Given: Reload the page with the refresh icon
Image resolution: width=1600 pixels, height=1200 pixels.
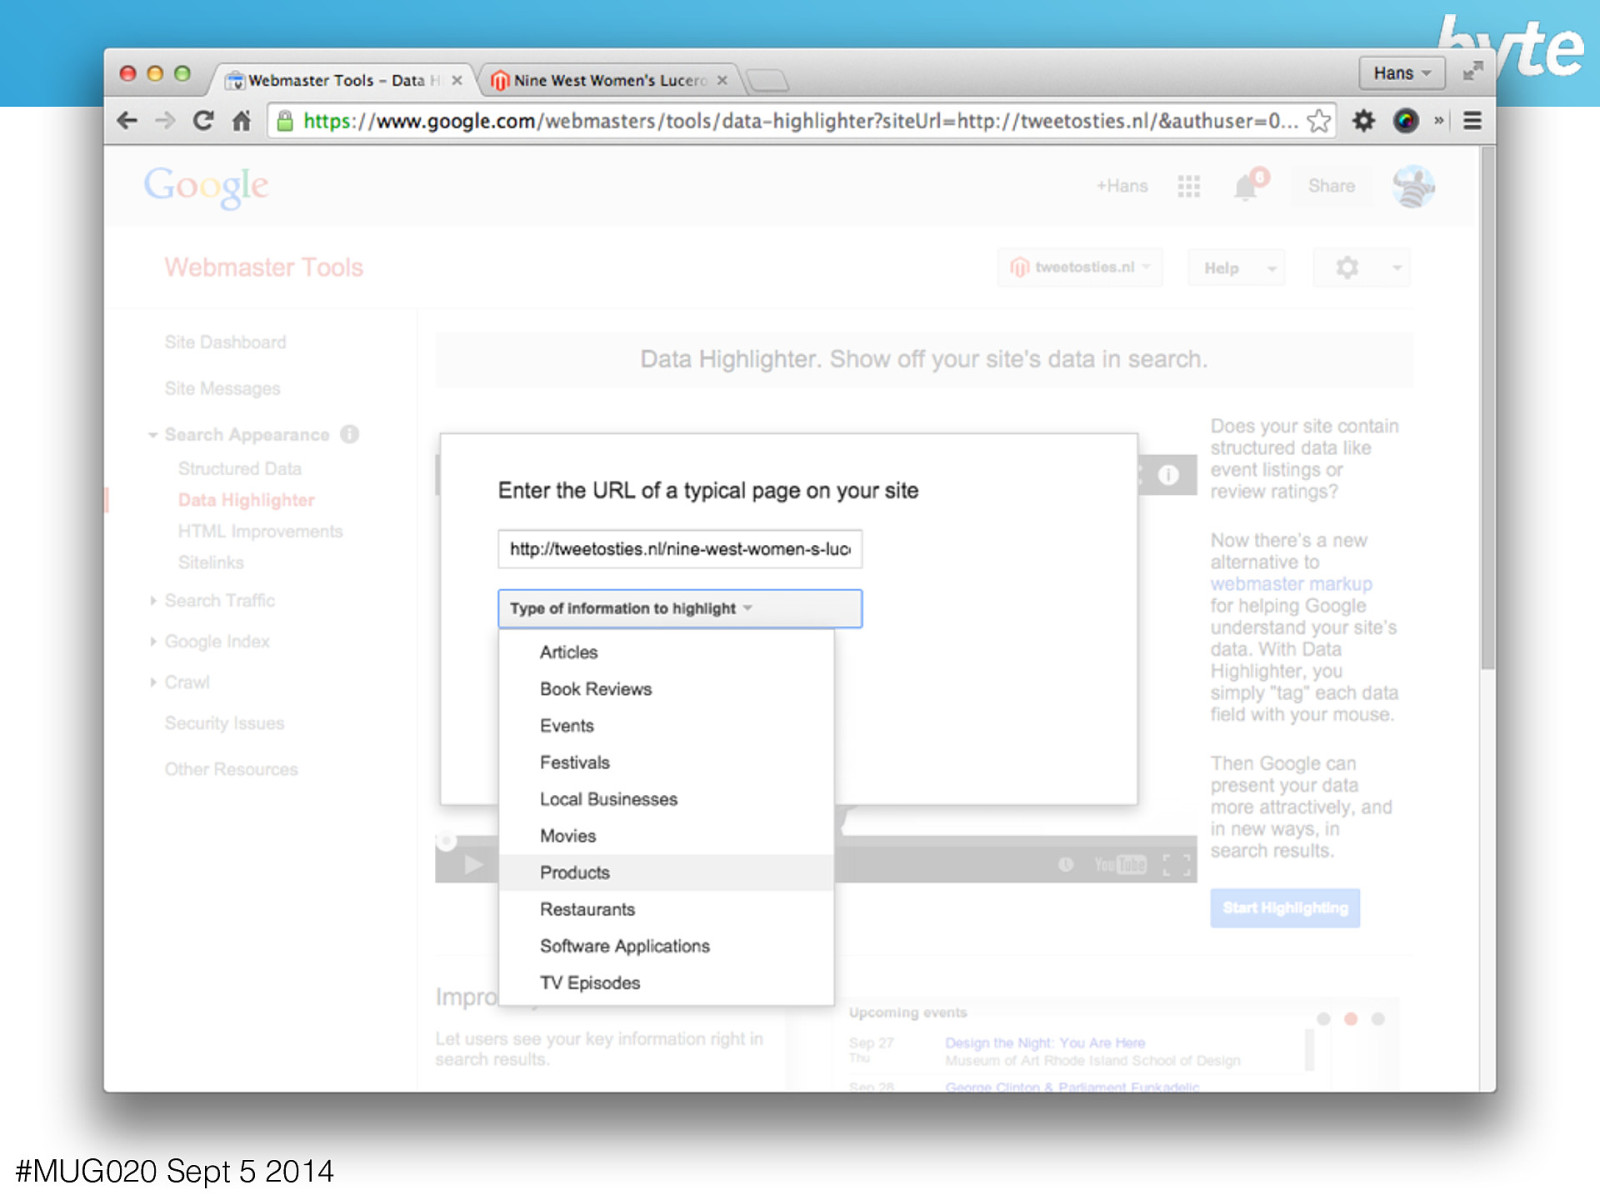Looking at the screenshot, I should (203, 121).
